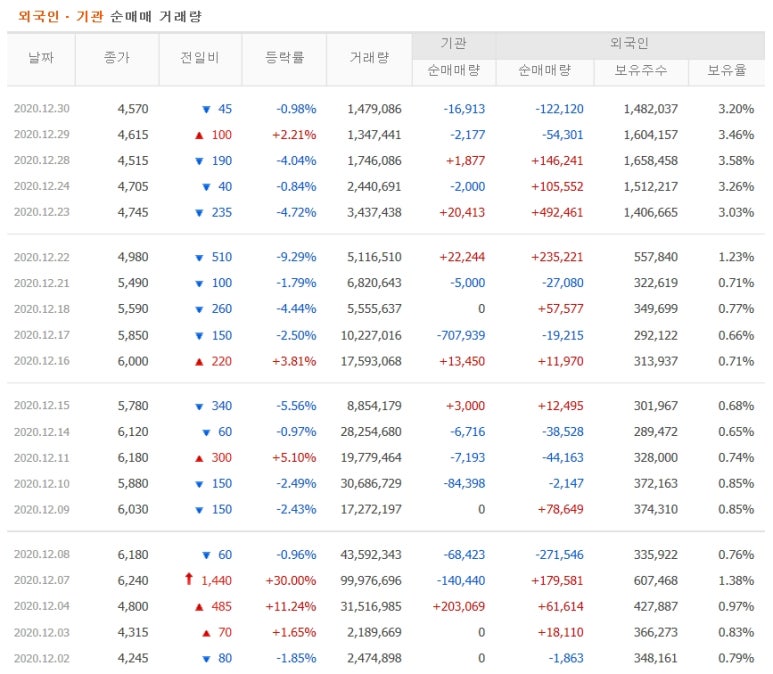The height and width of the screenshot is (674, 773).
Task: Click the 보유율 column header
Action: (x=727, y=71)
